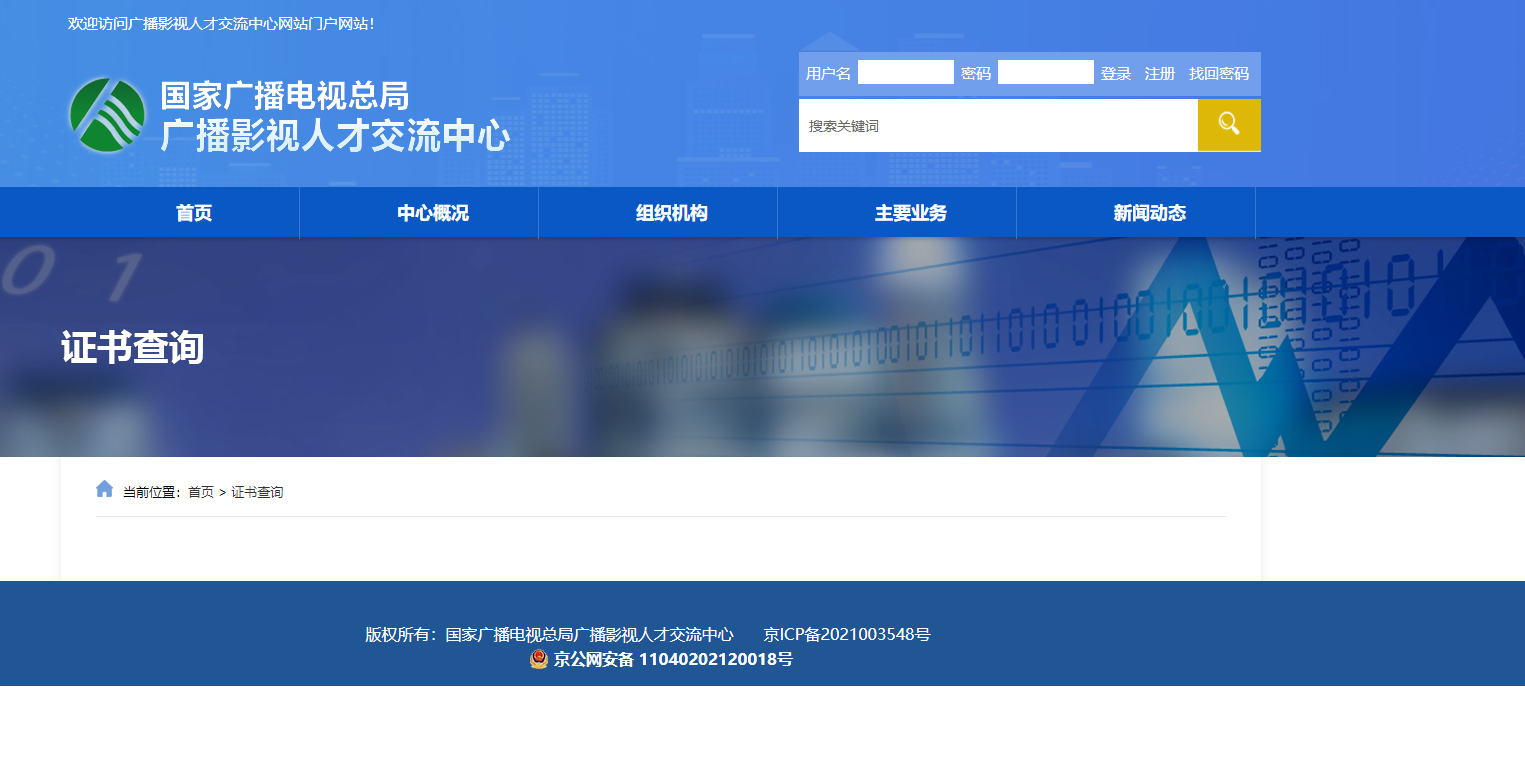Open the 找回密码 link
This screenshot has width=1525, height=784.
pos(1218,74)
